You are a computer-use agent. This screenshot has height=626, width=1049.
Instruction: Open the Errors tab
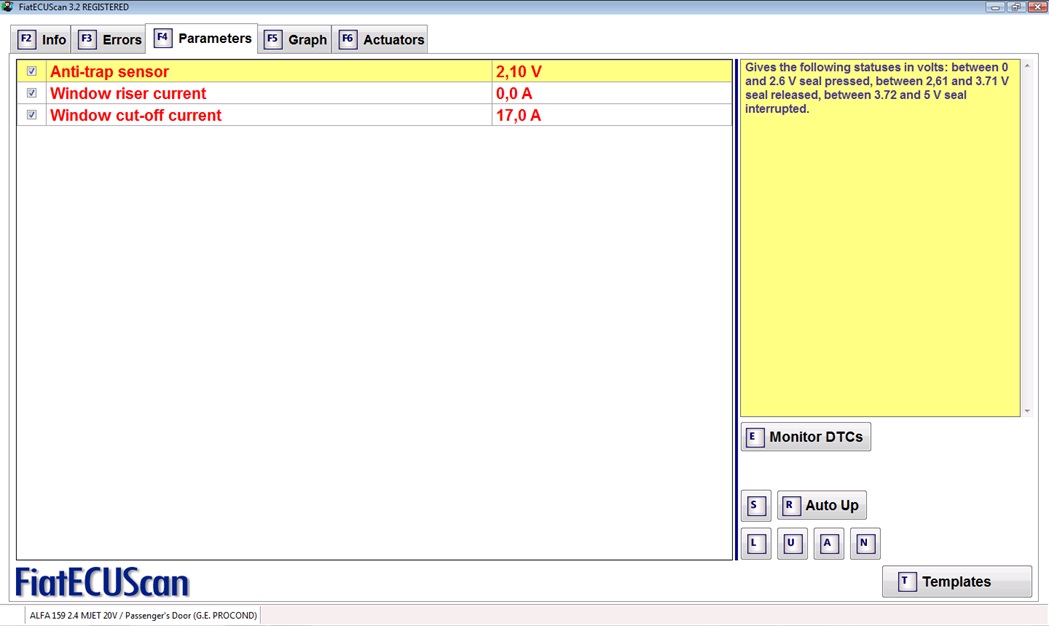110,40
